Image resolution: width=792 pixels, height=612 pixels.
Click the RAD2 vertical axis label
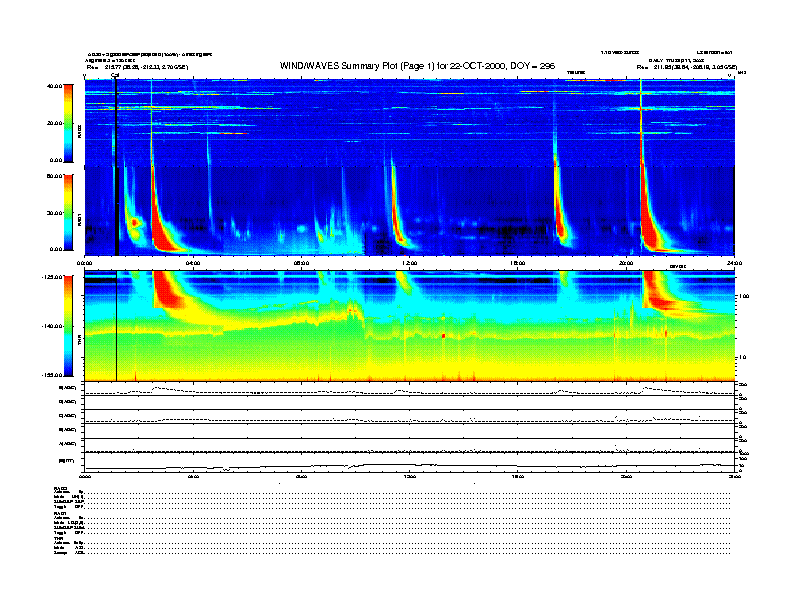coord(79,133)
